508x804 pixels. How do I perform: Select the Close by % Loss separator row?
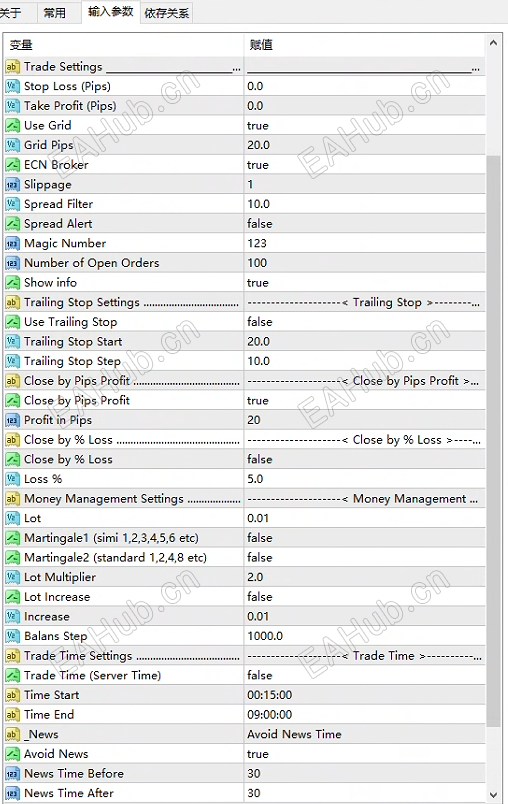[x=245, y=440]
